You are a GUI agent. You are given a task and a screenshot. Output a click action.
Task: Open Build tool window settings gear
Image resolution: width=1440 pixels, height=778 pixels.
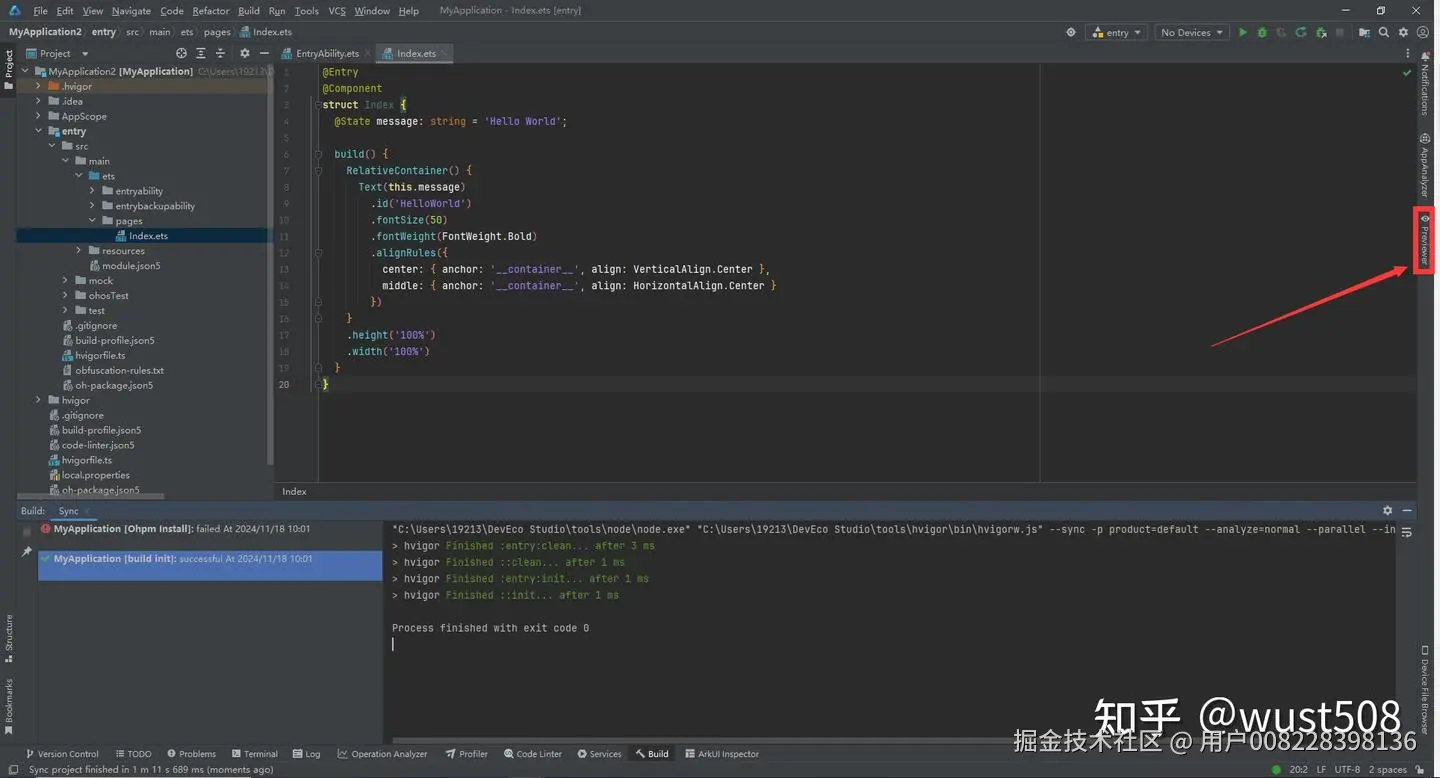1387,511
